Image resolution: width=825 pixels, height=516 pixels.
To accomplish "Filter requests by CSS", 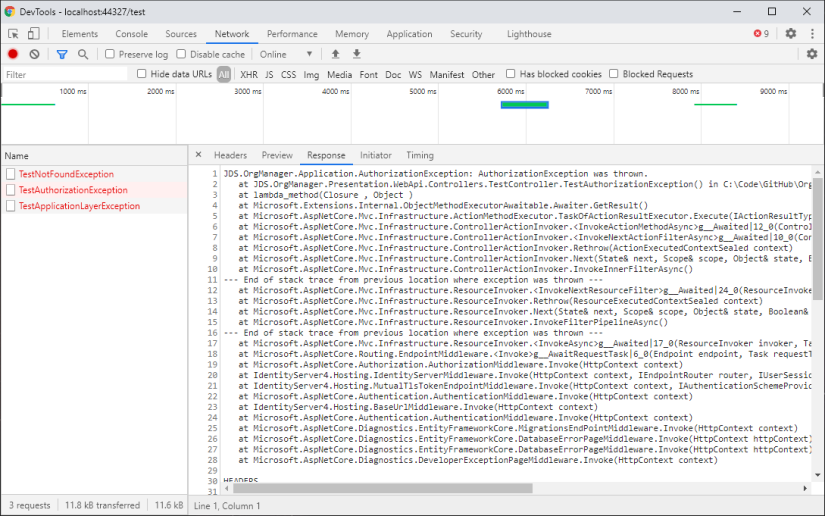I will 288,74.
